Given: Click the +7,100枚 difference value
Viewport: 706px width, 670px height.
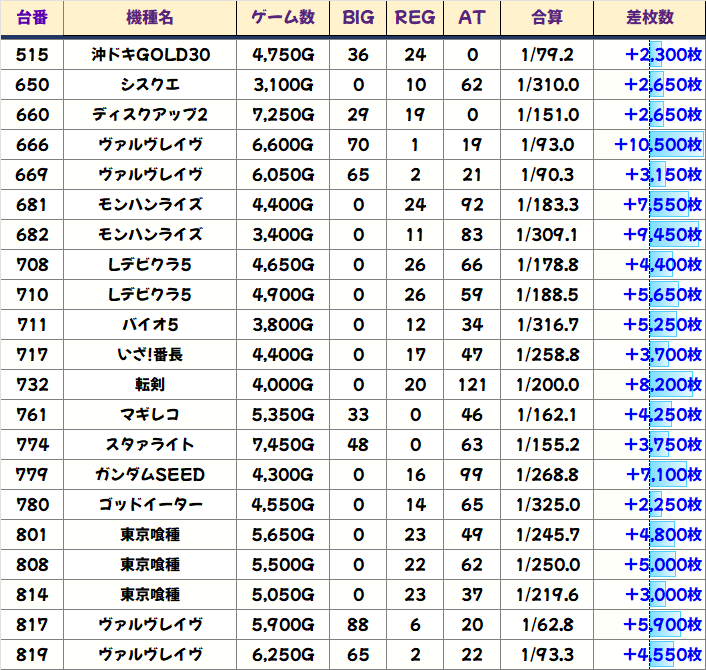Looking at the screenshot, I should point(664,475).
